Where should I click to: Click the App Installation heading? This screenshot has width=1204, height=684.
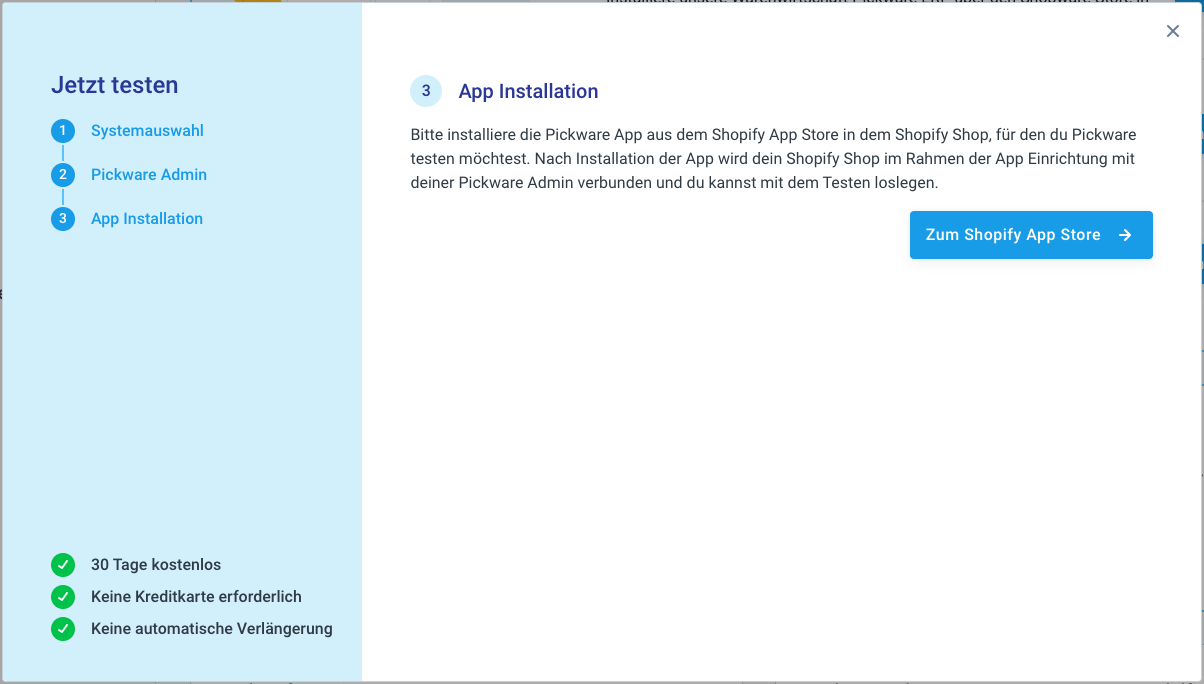coord(528,91)
